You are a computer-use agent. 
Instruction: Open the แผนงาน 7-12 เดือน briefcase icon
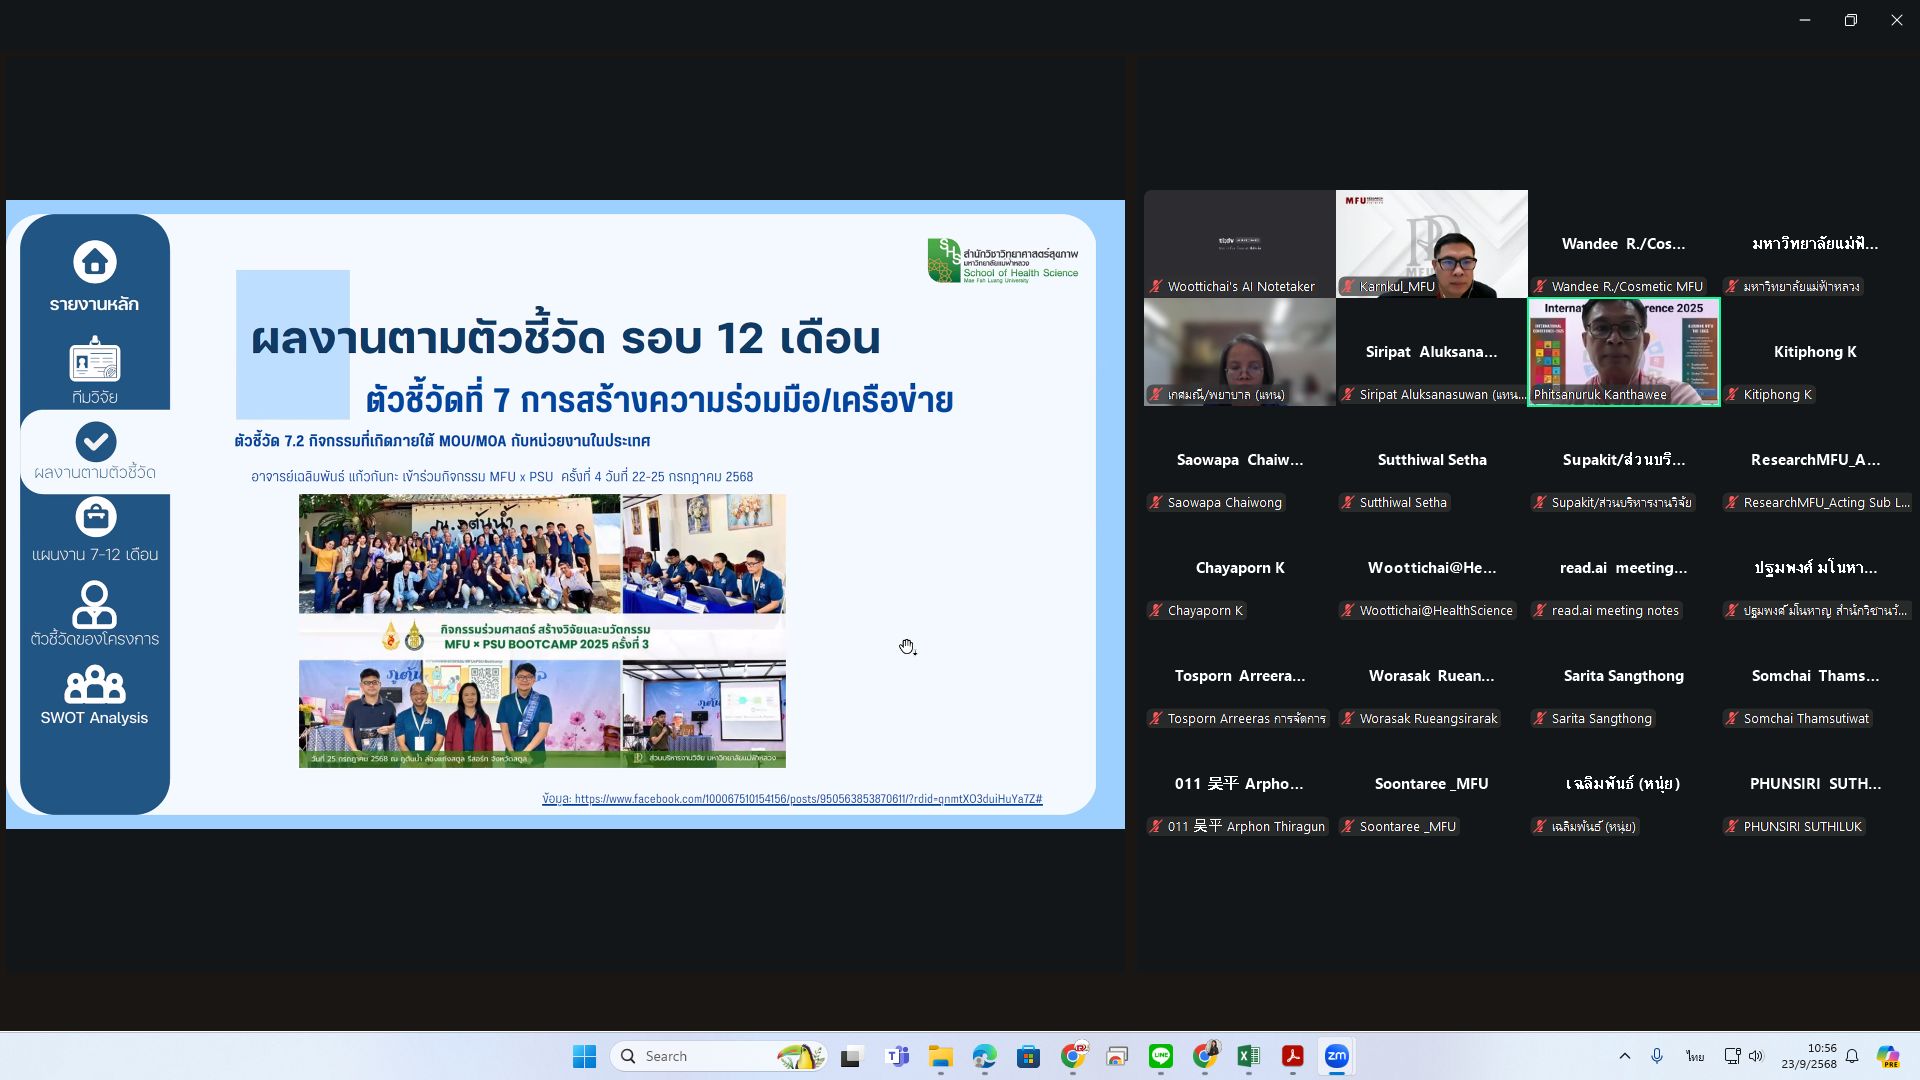tap(95, 518)
